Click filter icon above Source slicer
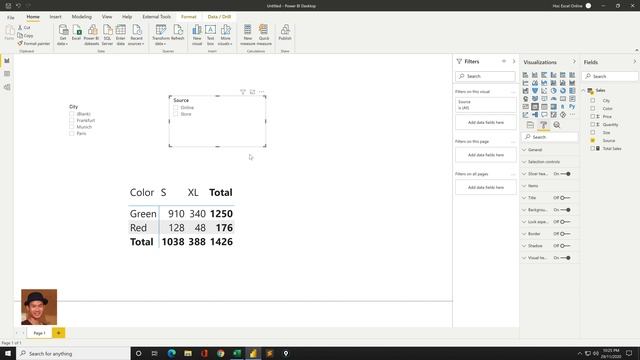 tap(243, 92)
